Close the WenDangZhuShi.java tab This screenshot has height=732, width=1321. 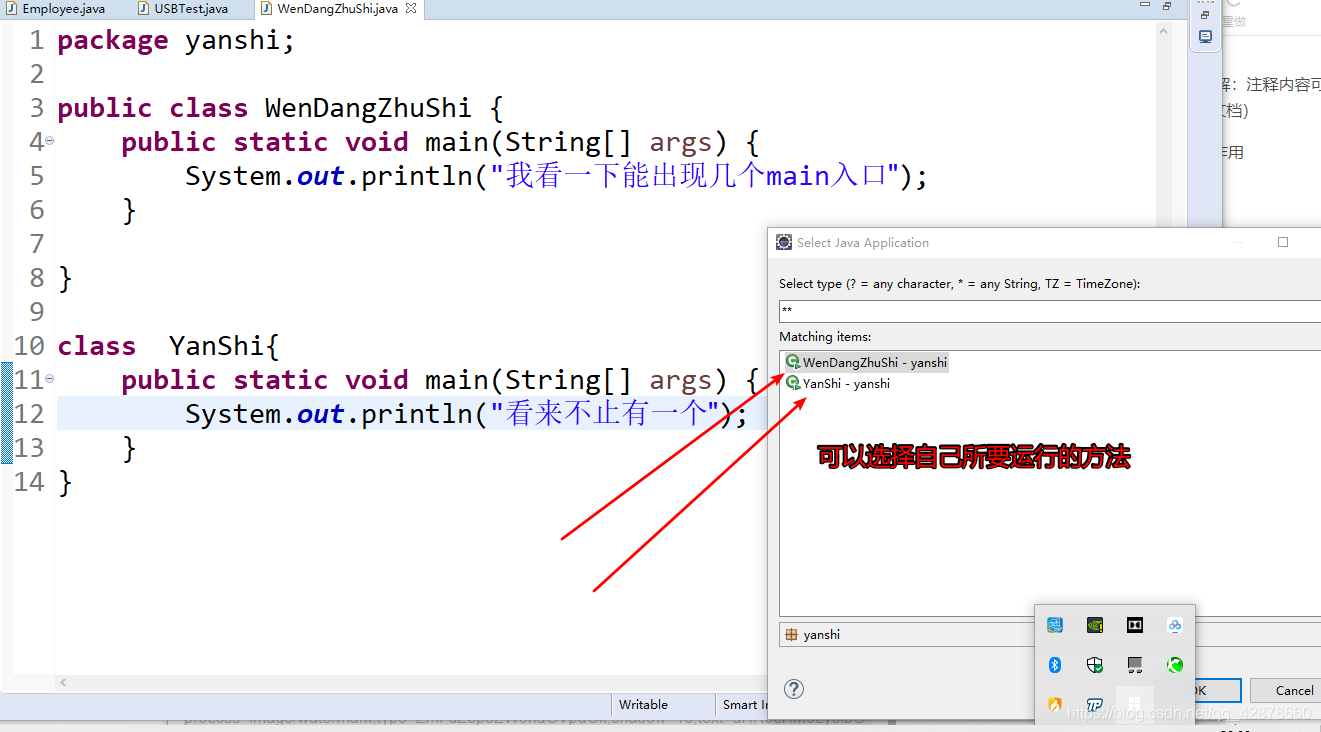coord(411,8)
